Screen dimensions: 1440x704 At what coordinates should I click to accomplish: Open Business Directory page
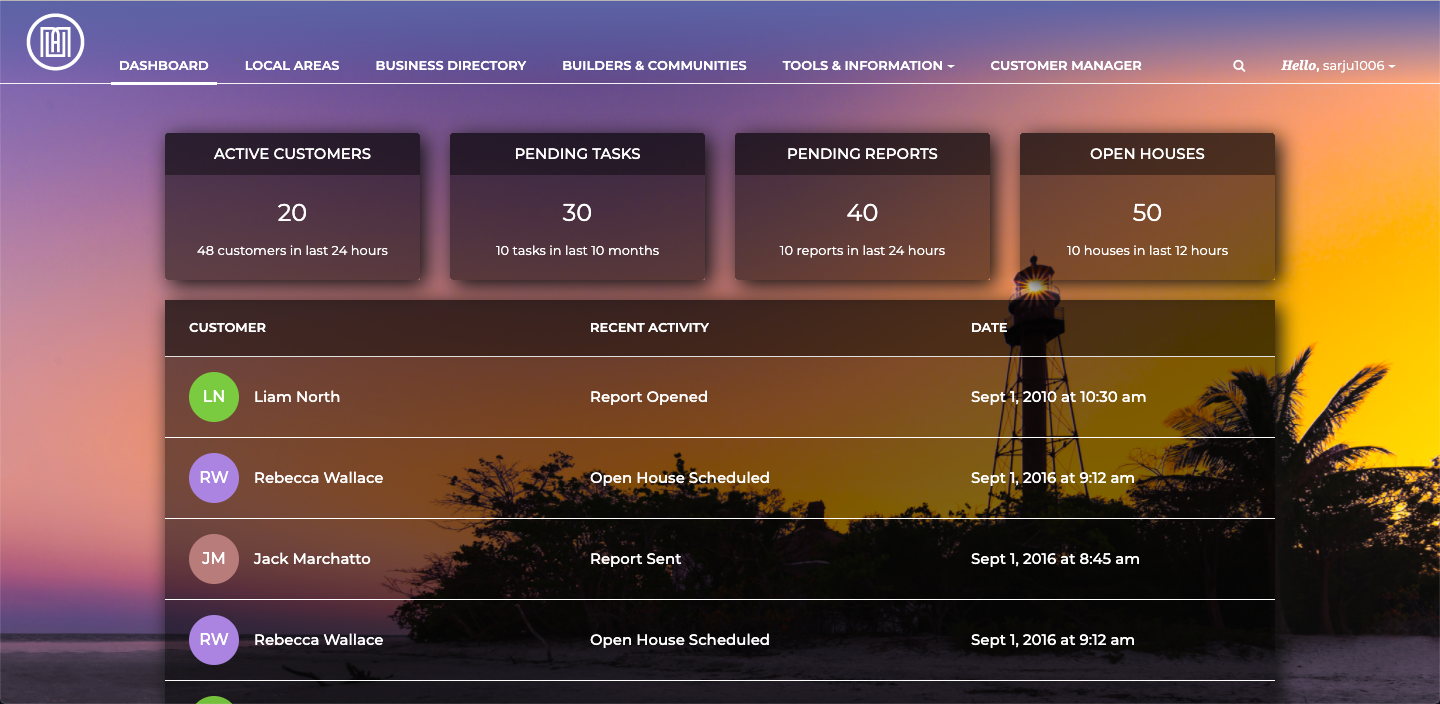click(x=451, y=65)
